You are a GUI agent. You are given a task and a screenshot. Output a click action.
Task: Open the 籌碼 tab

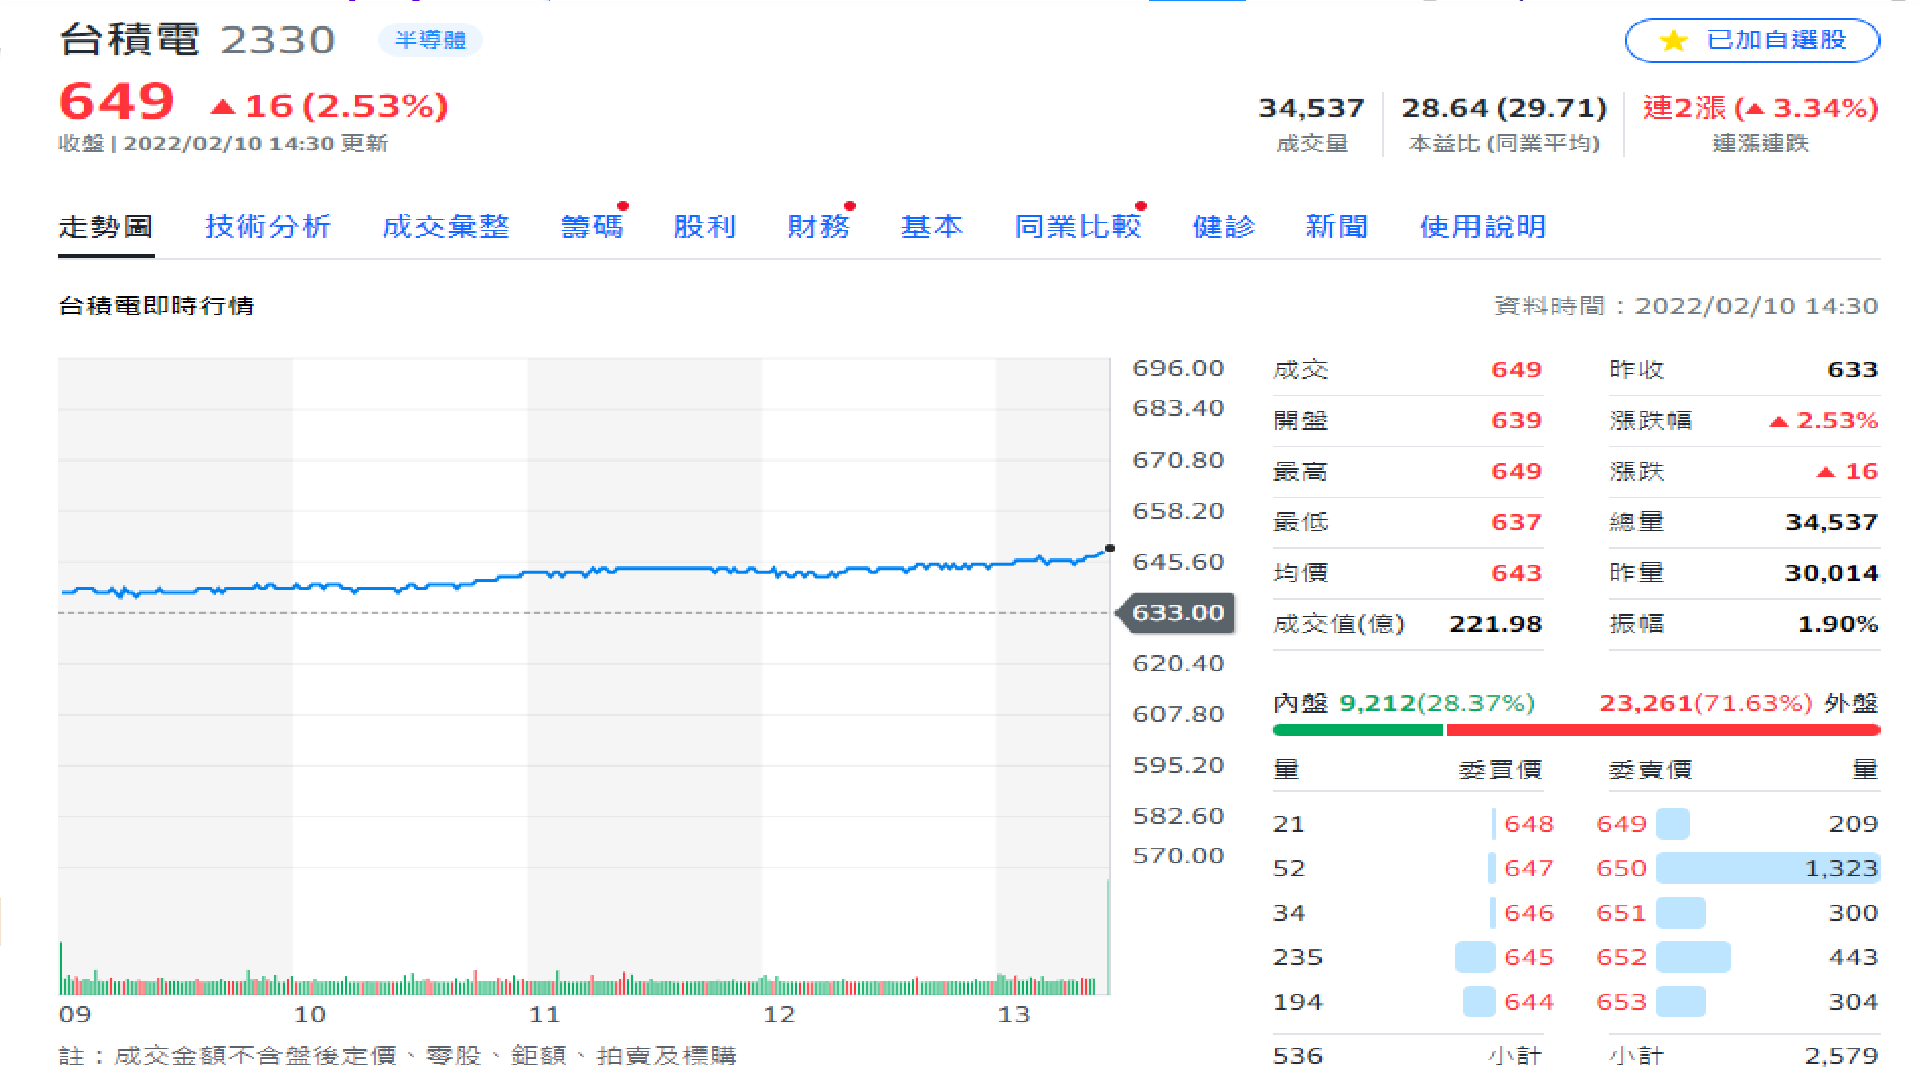pos(592,227)
